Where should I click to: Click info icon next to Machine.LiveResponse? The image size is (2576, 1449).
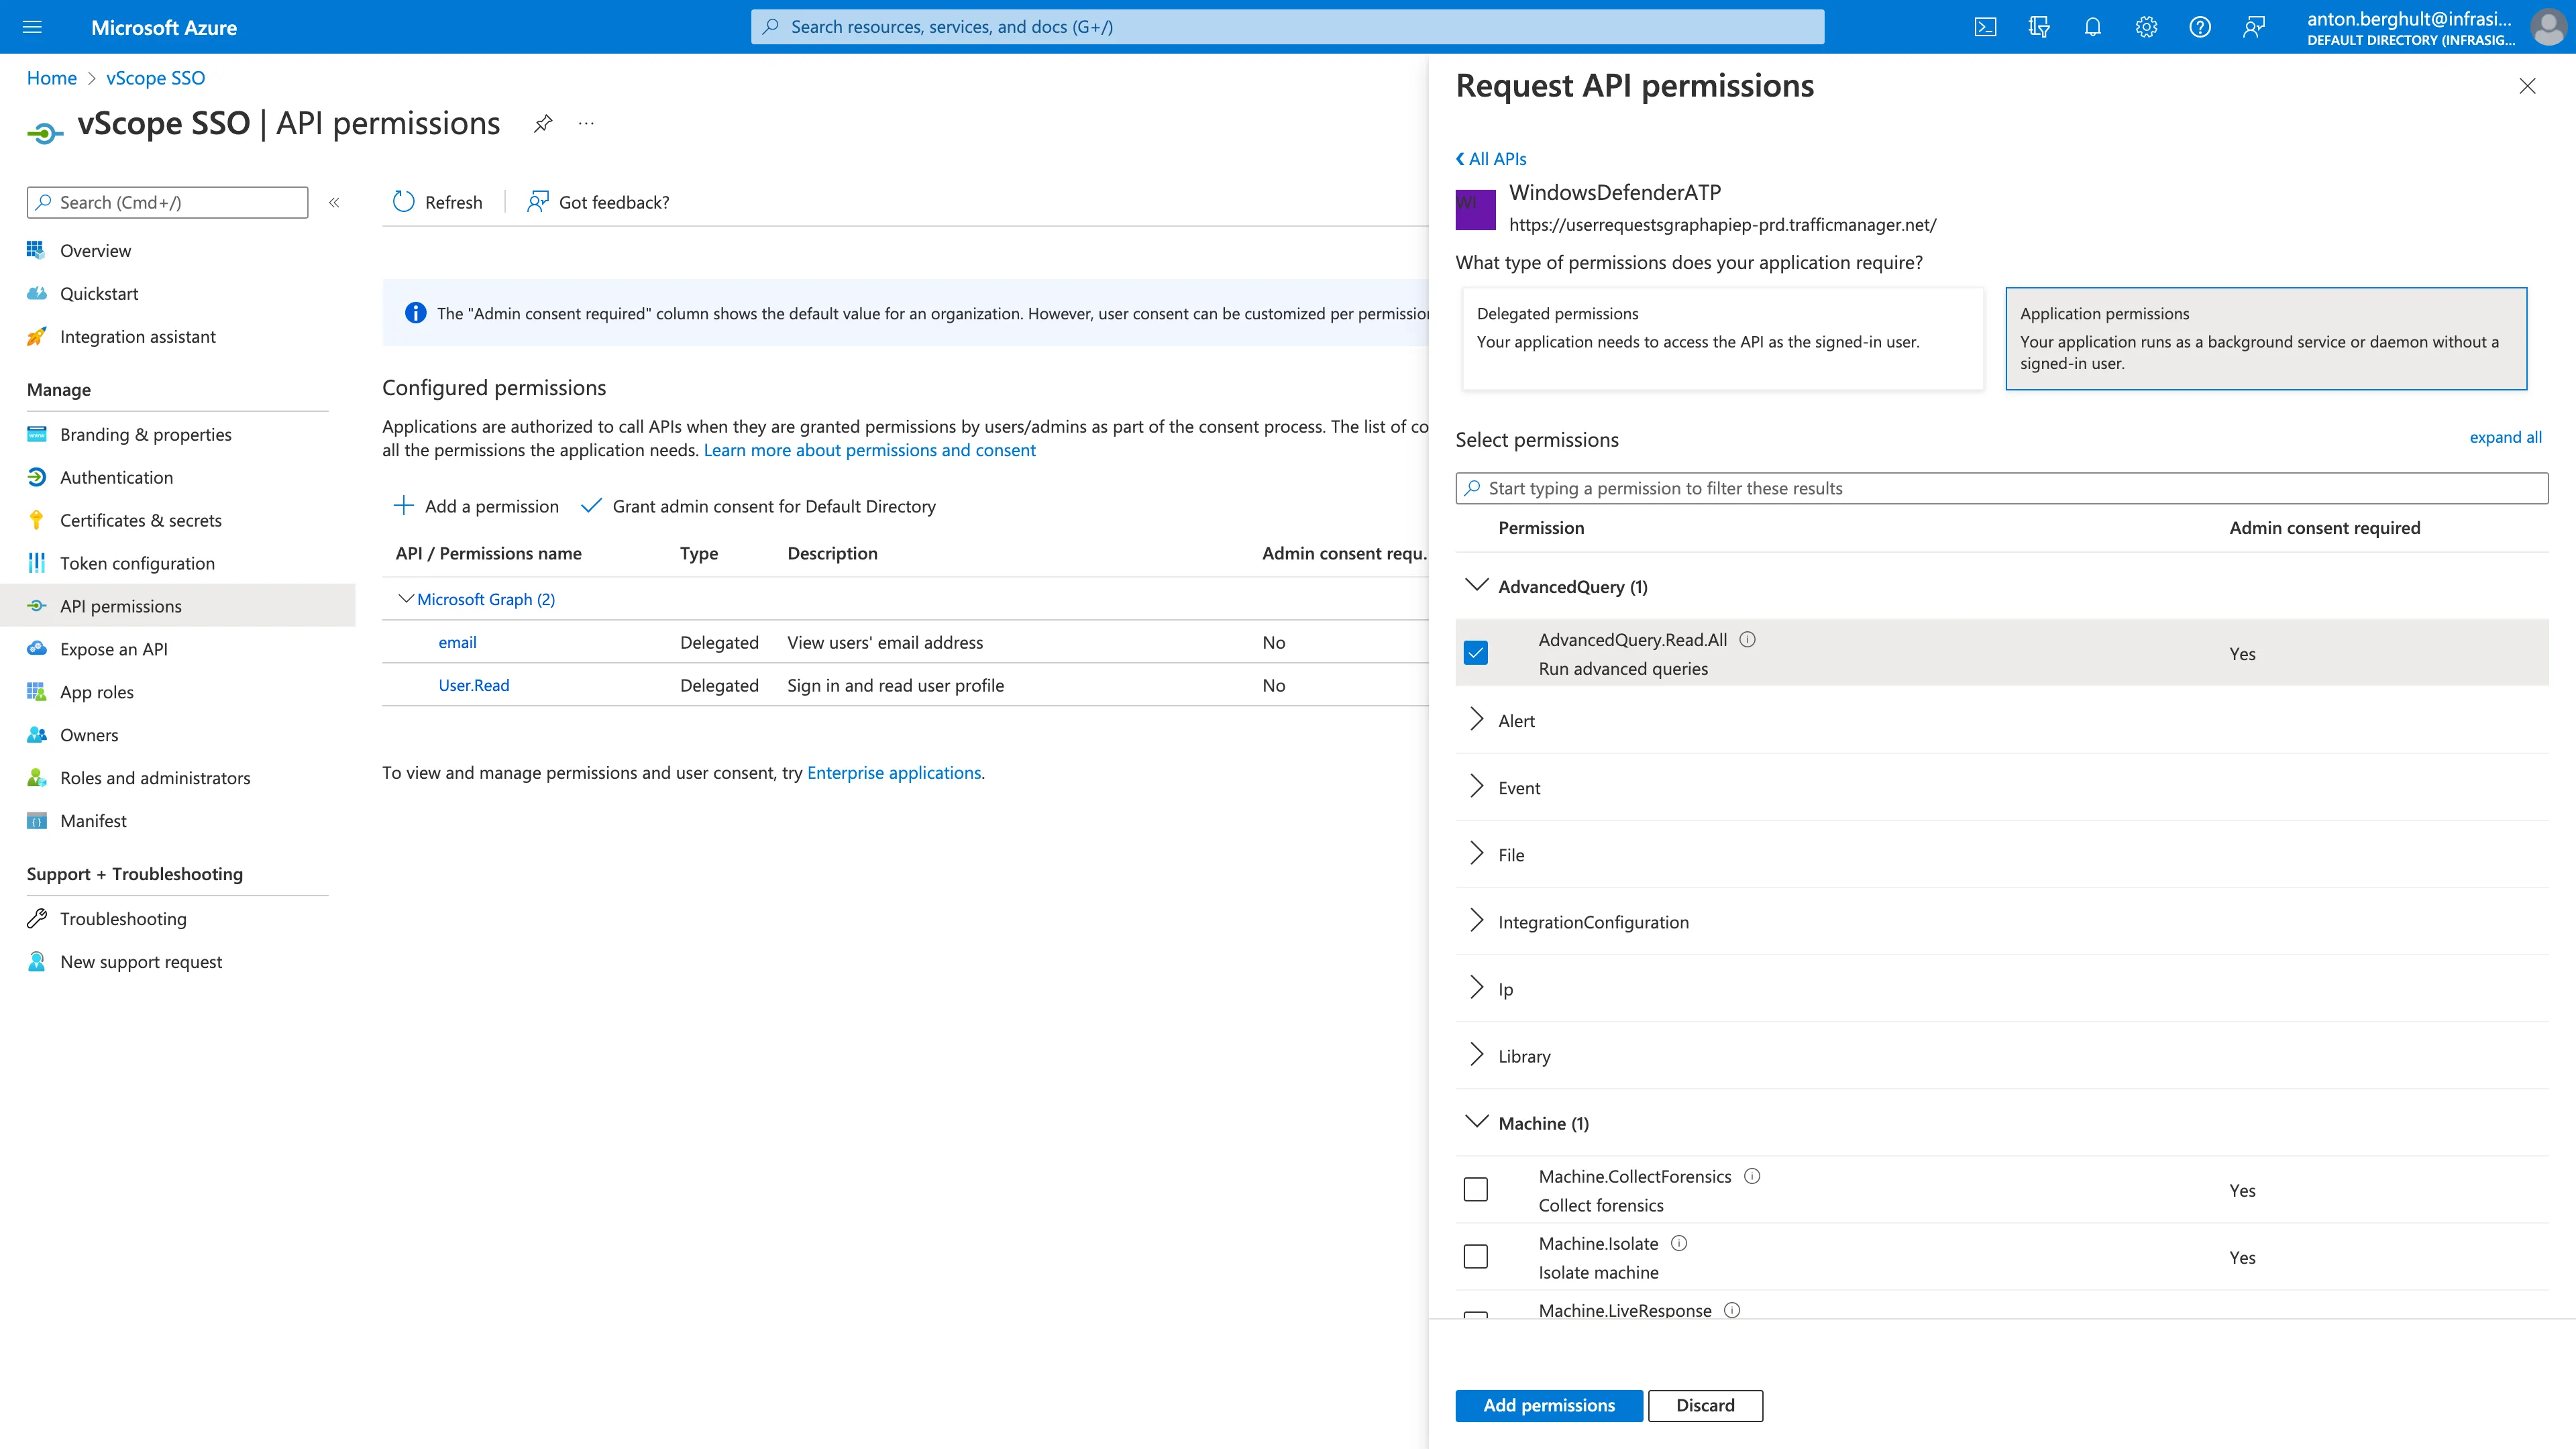click(x=1732, y=1310)
